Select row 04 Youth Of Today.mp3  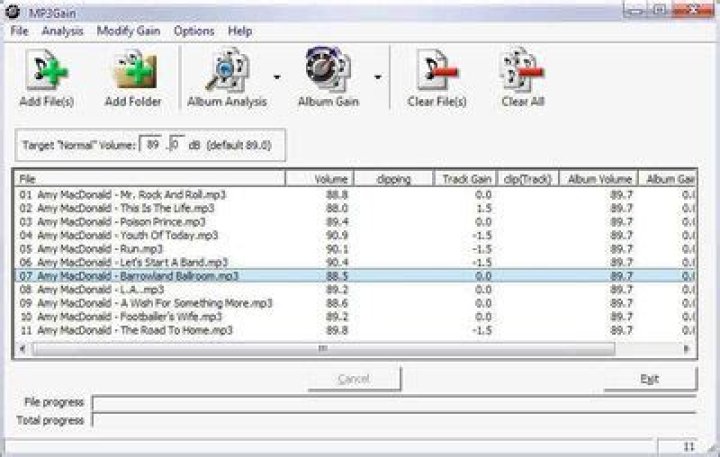pos(354,235)
